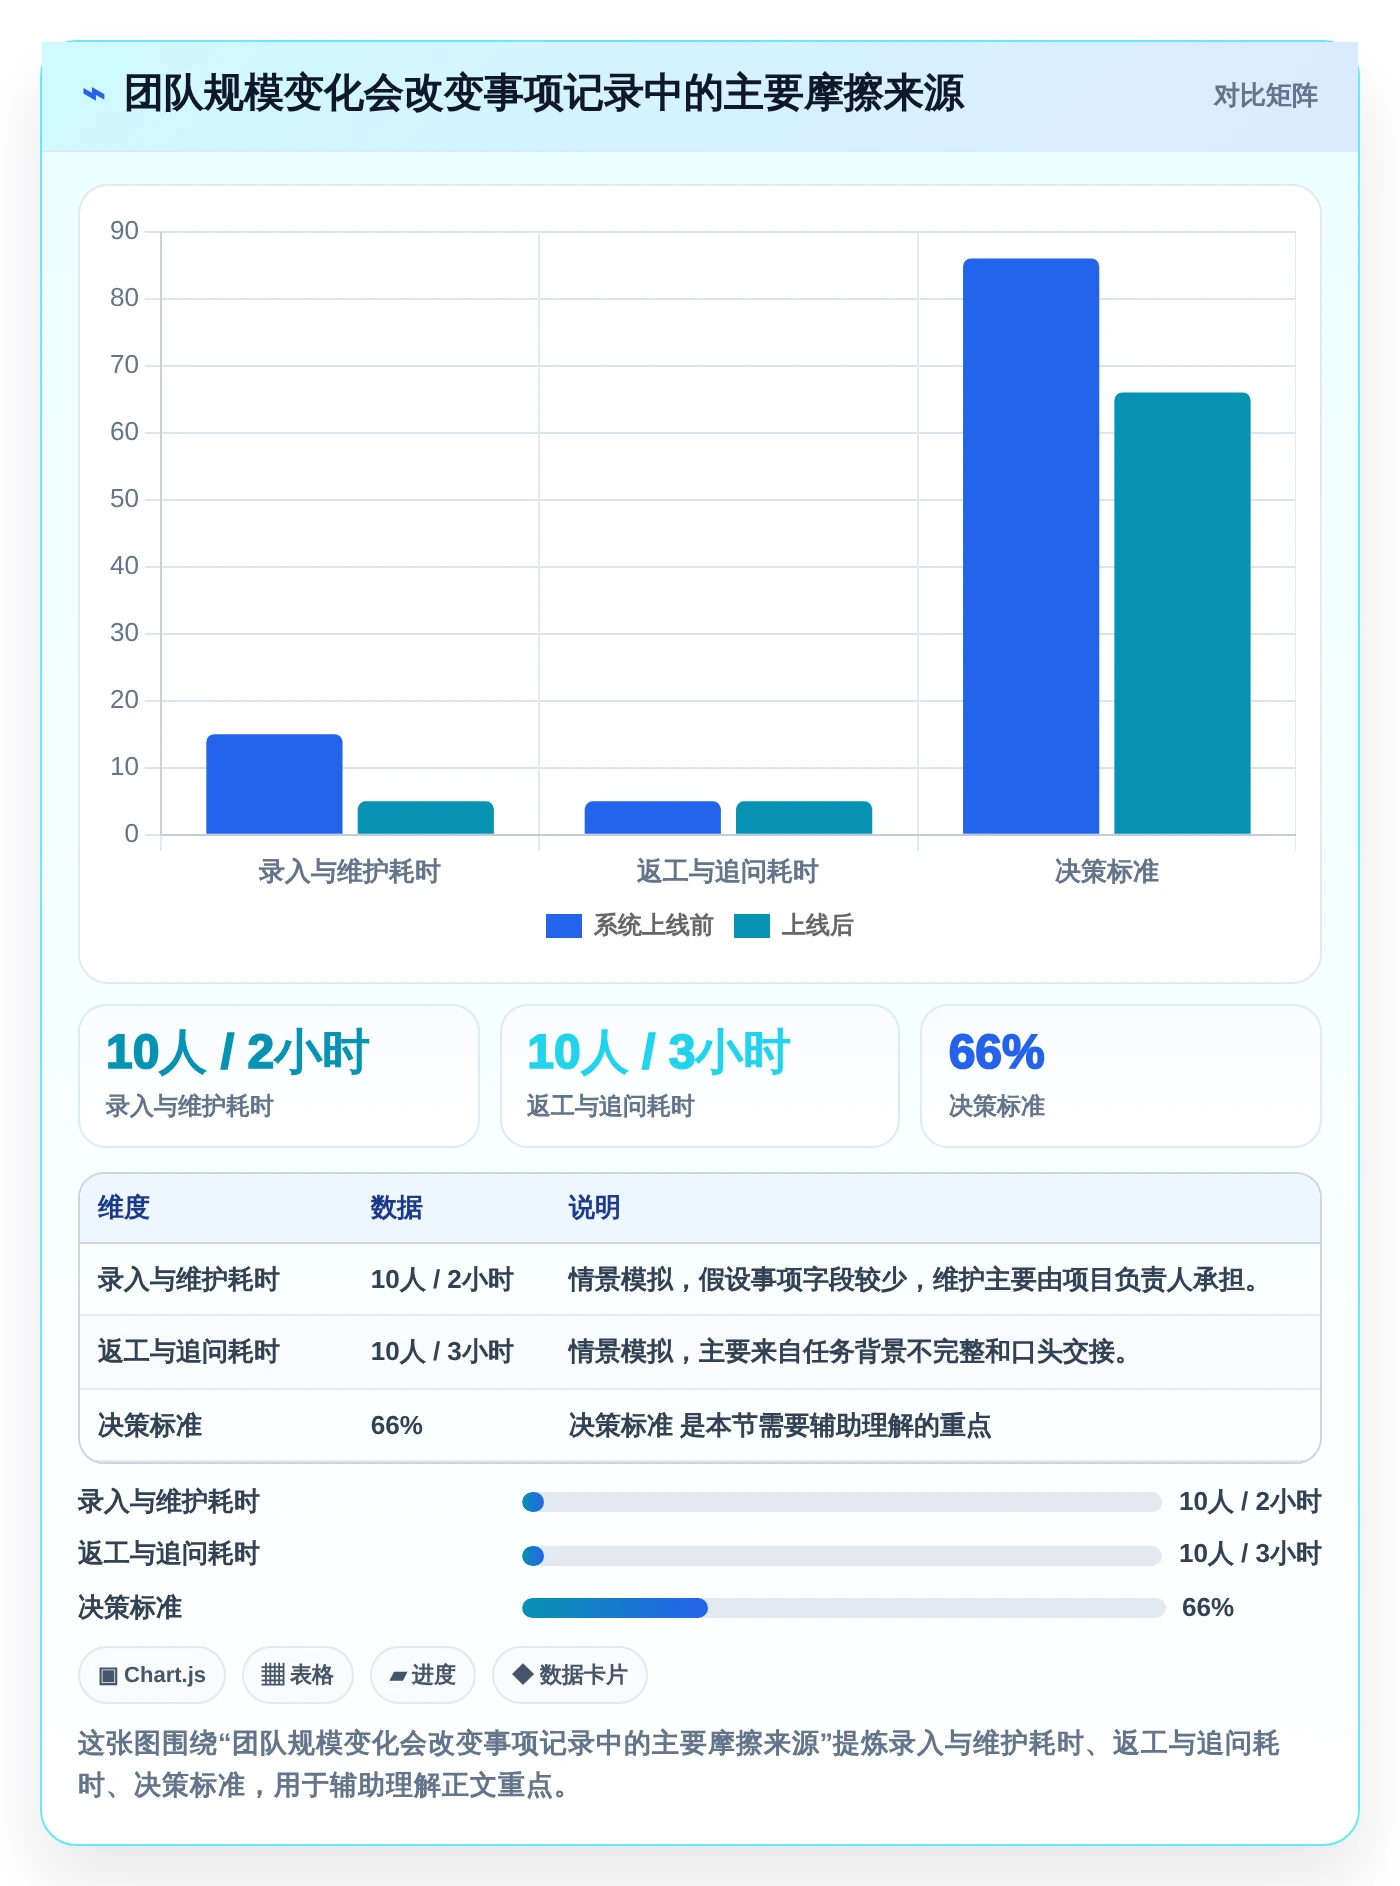Toggle the 系统上线前 legend swatch
The height and width of the screenshot is (1886, 1400).
(563, 926)
